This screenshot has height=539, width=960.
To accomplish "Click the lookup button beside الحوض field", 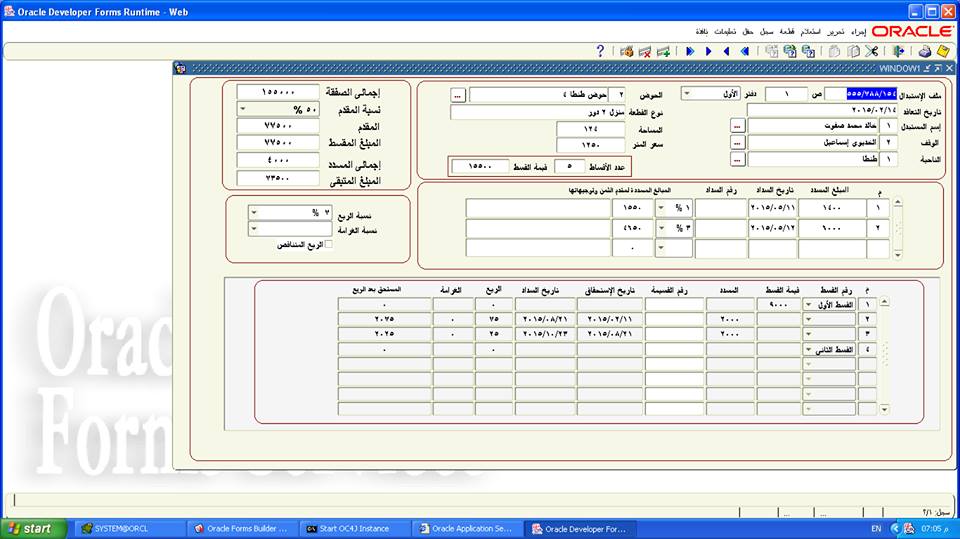I will pos(457,95).
